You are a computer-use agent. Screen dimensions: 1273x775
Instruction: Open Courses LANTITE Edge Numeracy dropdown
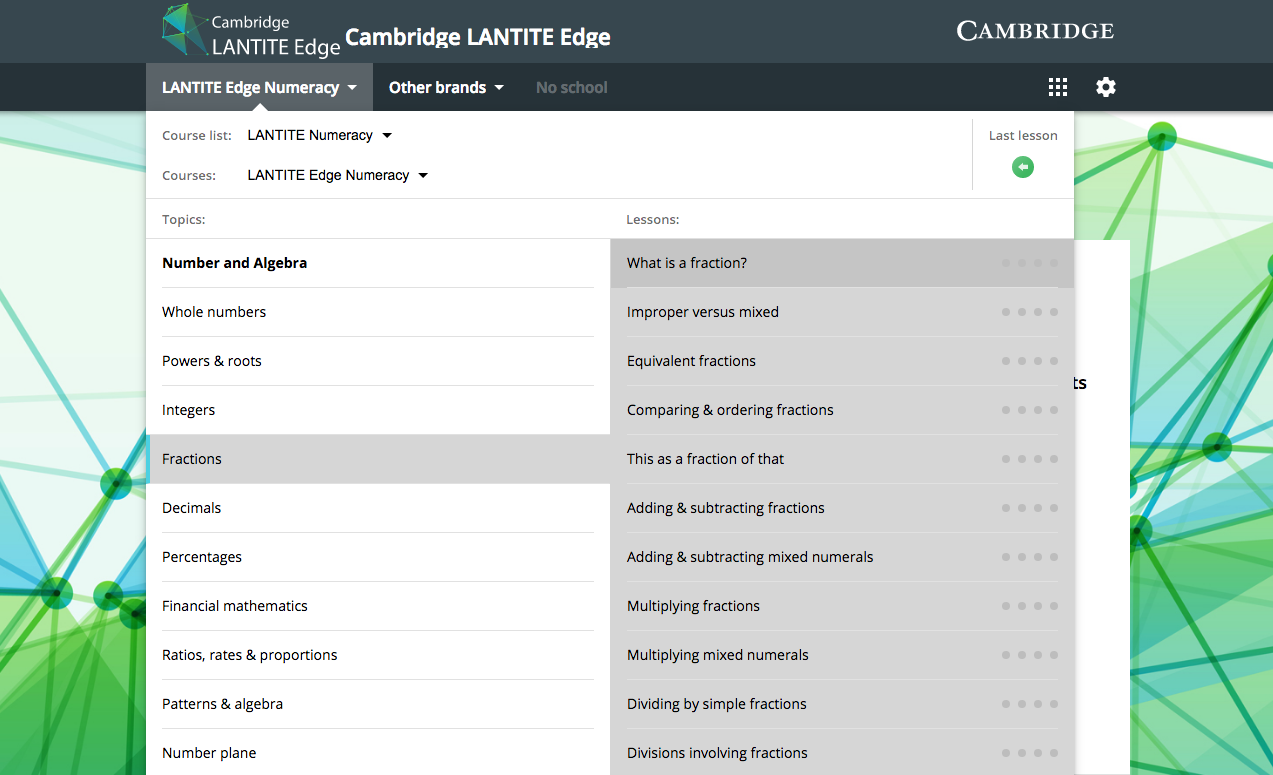[337, 175]
